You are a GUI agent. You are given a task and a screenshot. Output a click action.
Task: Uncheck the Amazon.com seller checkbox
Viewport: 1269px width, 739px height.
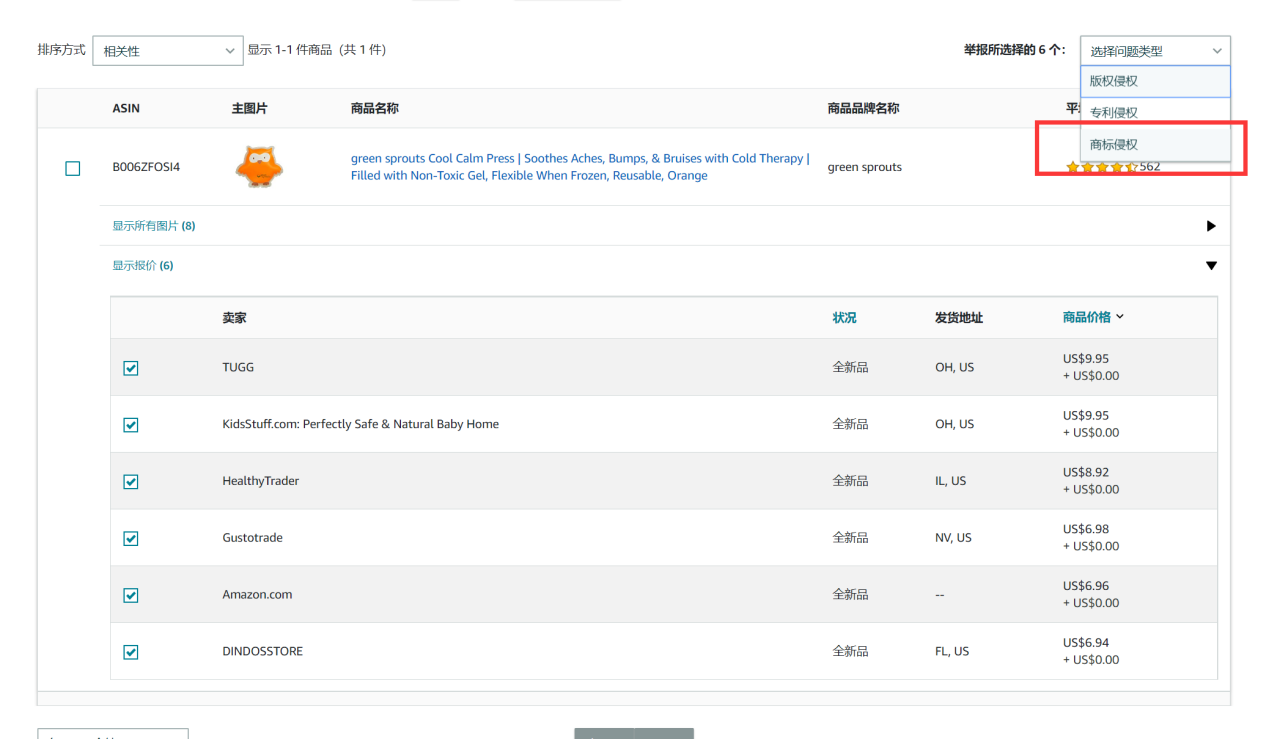(131, 595)
